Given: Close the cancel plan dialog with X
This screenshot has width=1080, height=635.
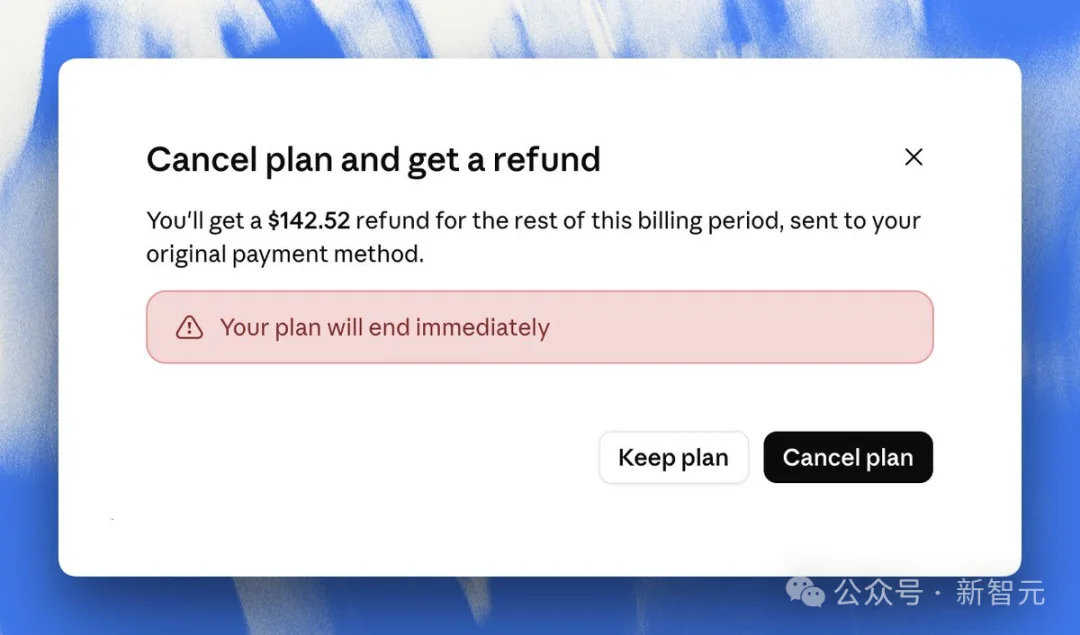Looking at the screenshot, I should 913,157.
